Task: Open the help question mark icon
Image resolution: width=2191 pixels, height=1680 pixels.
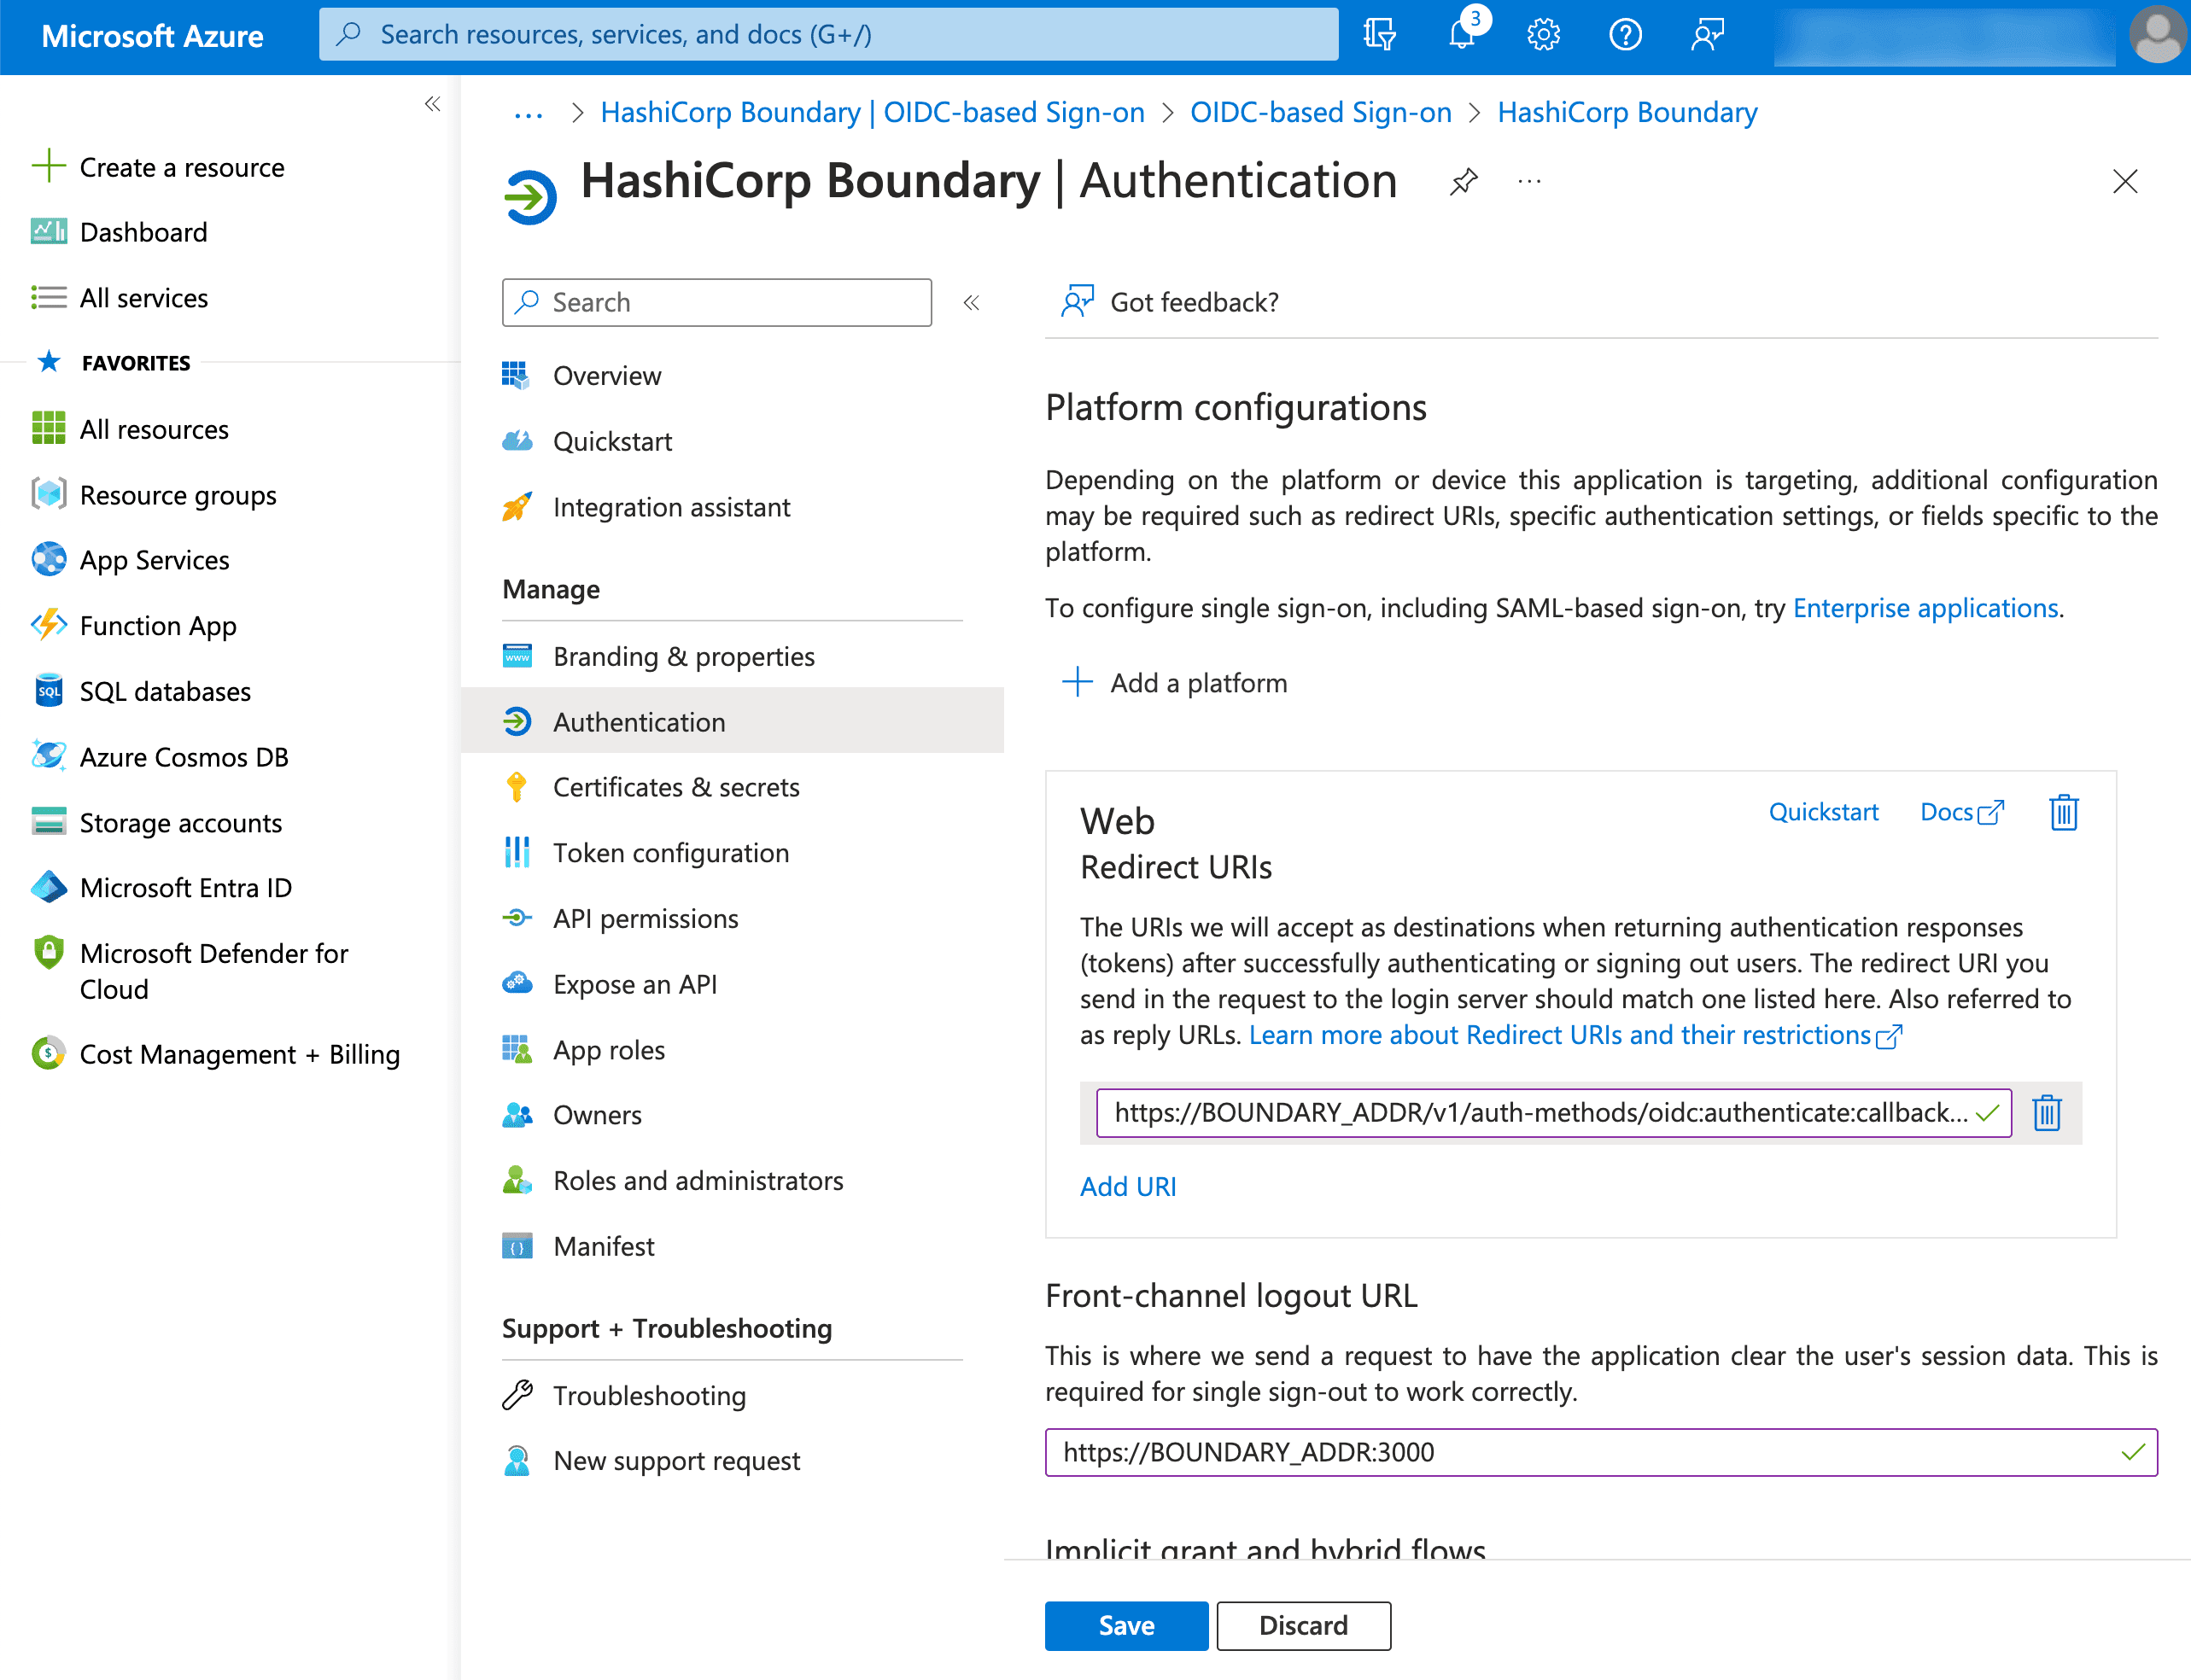Action: point(1625,35)
